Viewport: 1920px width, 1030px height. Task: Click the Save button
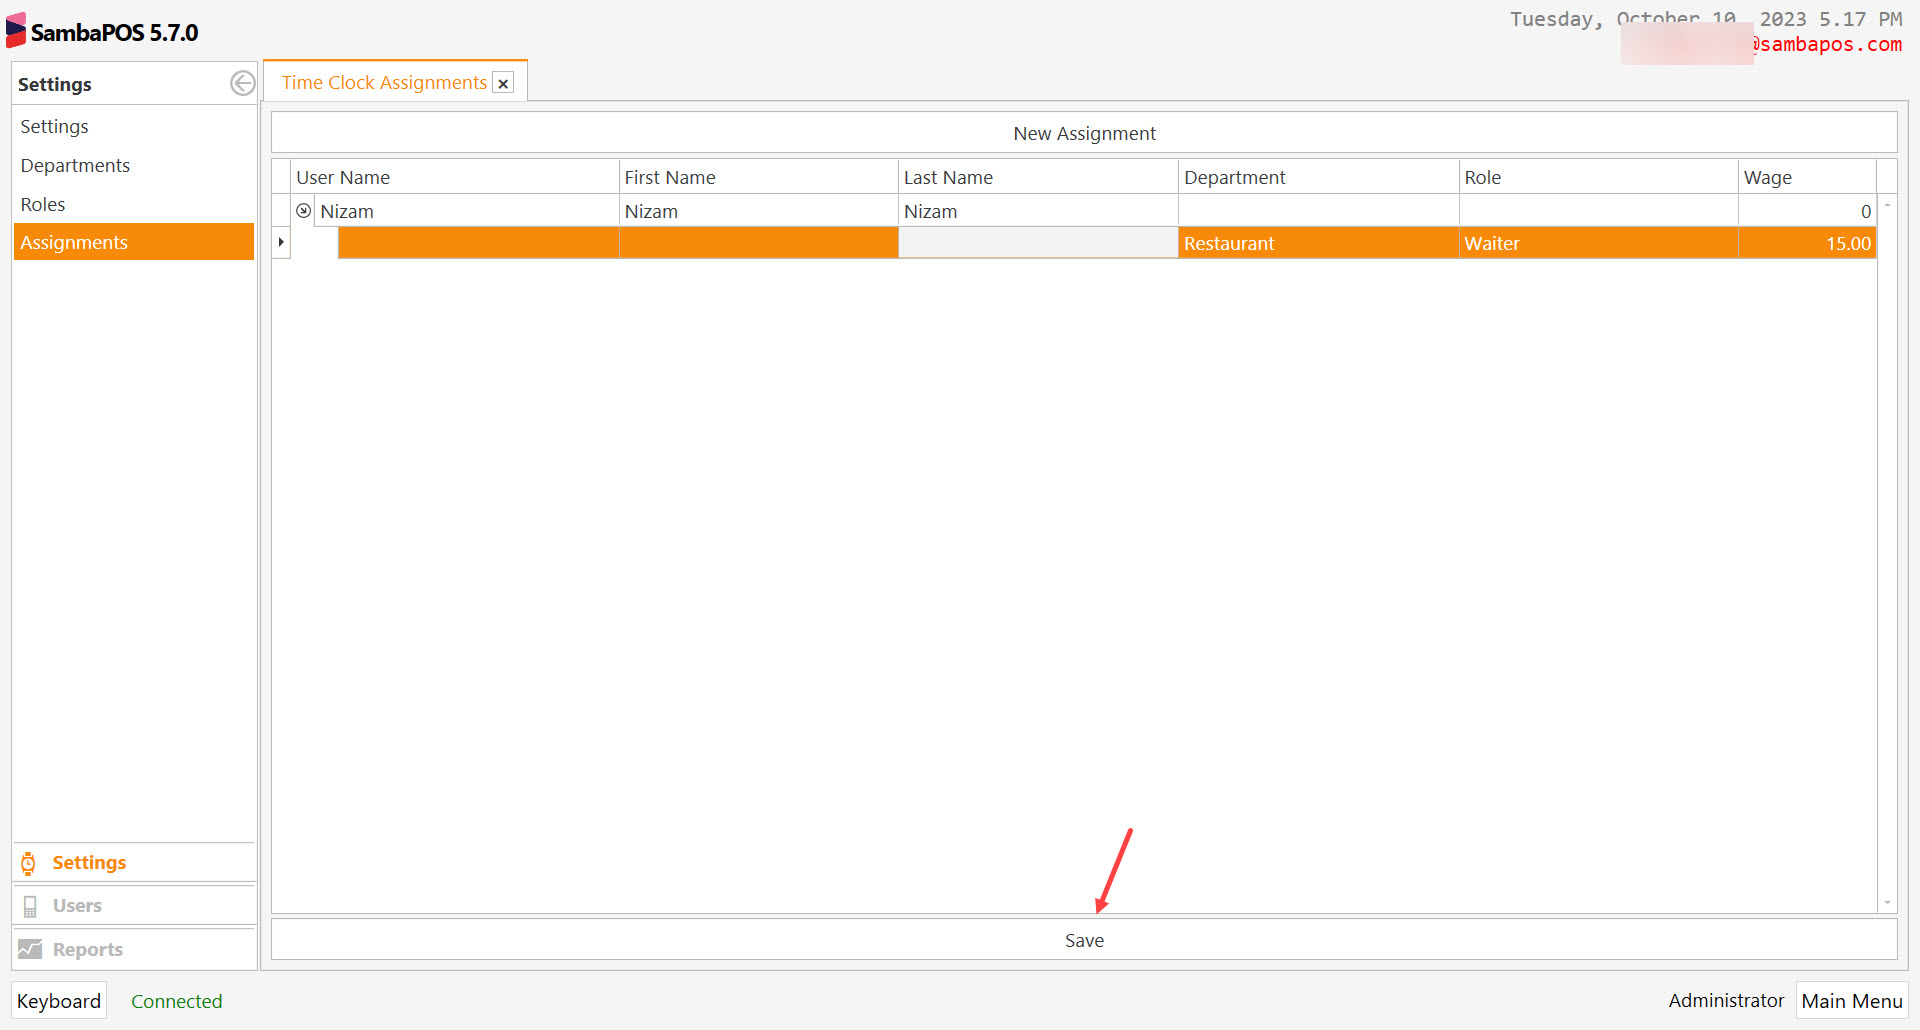coord(1084,940)
